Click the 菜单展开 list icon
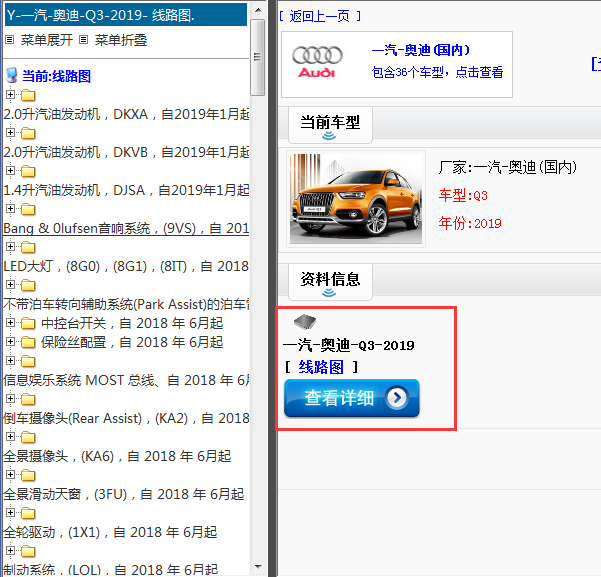 pyautogui.click(x=10, y=39)
